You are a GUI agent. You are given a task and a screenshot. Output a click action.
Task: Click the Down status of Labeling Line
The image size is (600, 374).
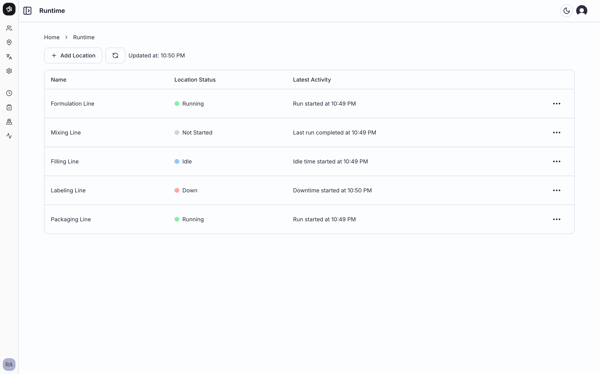(x=186, y=190)
